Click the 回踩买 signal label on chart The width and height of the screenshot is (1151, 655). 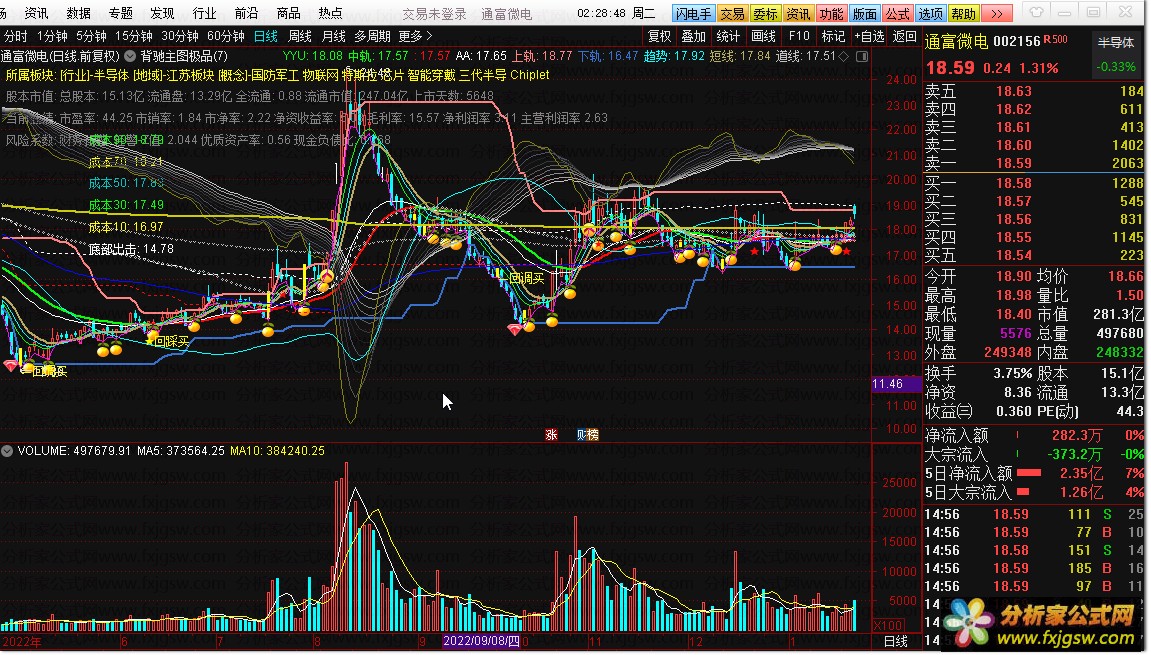click(171, 341)
